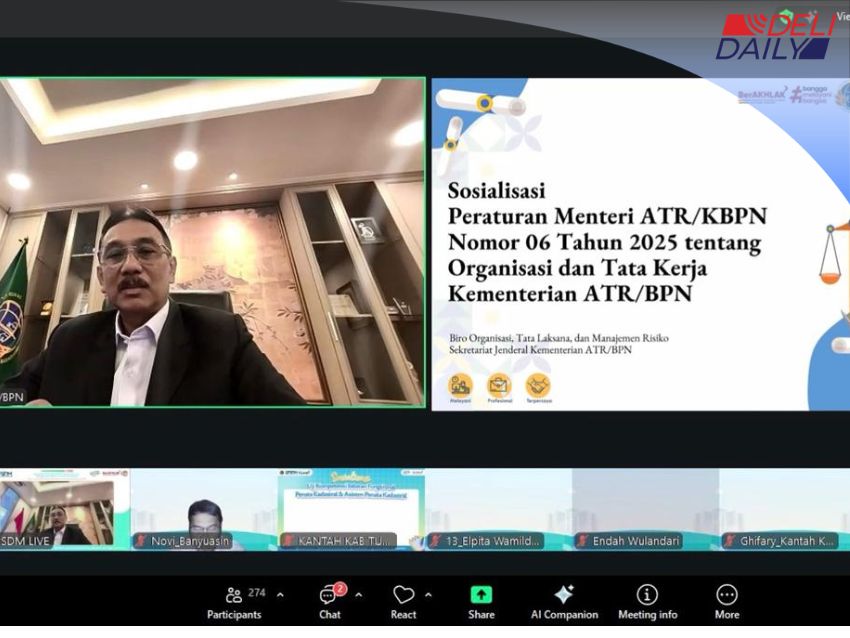
Task: Expand the Participants options chevron
Action: 280,593
